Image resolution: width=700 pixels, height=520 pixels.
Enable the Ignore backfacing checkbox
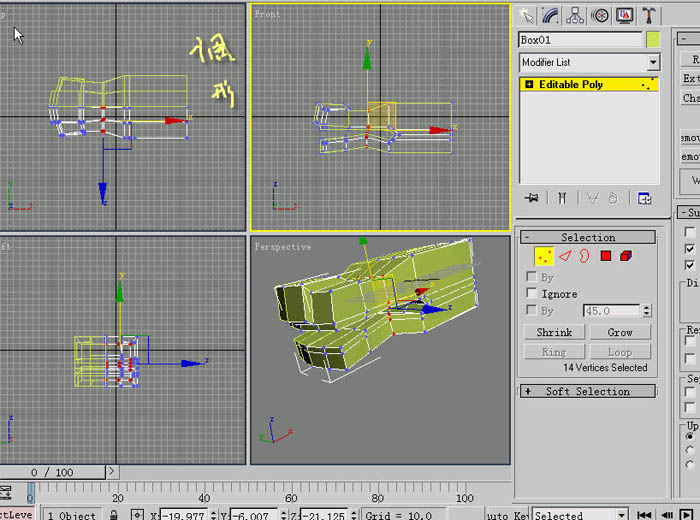[x=531, y=293]
